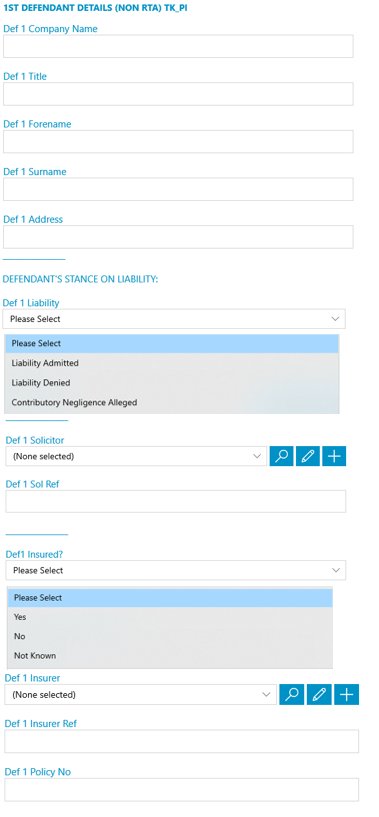379x817 pixels.
Task: Add a new Def 1 Insurer
Action: (x=347, y=695)
